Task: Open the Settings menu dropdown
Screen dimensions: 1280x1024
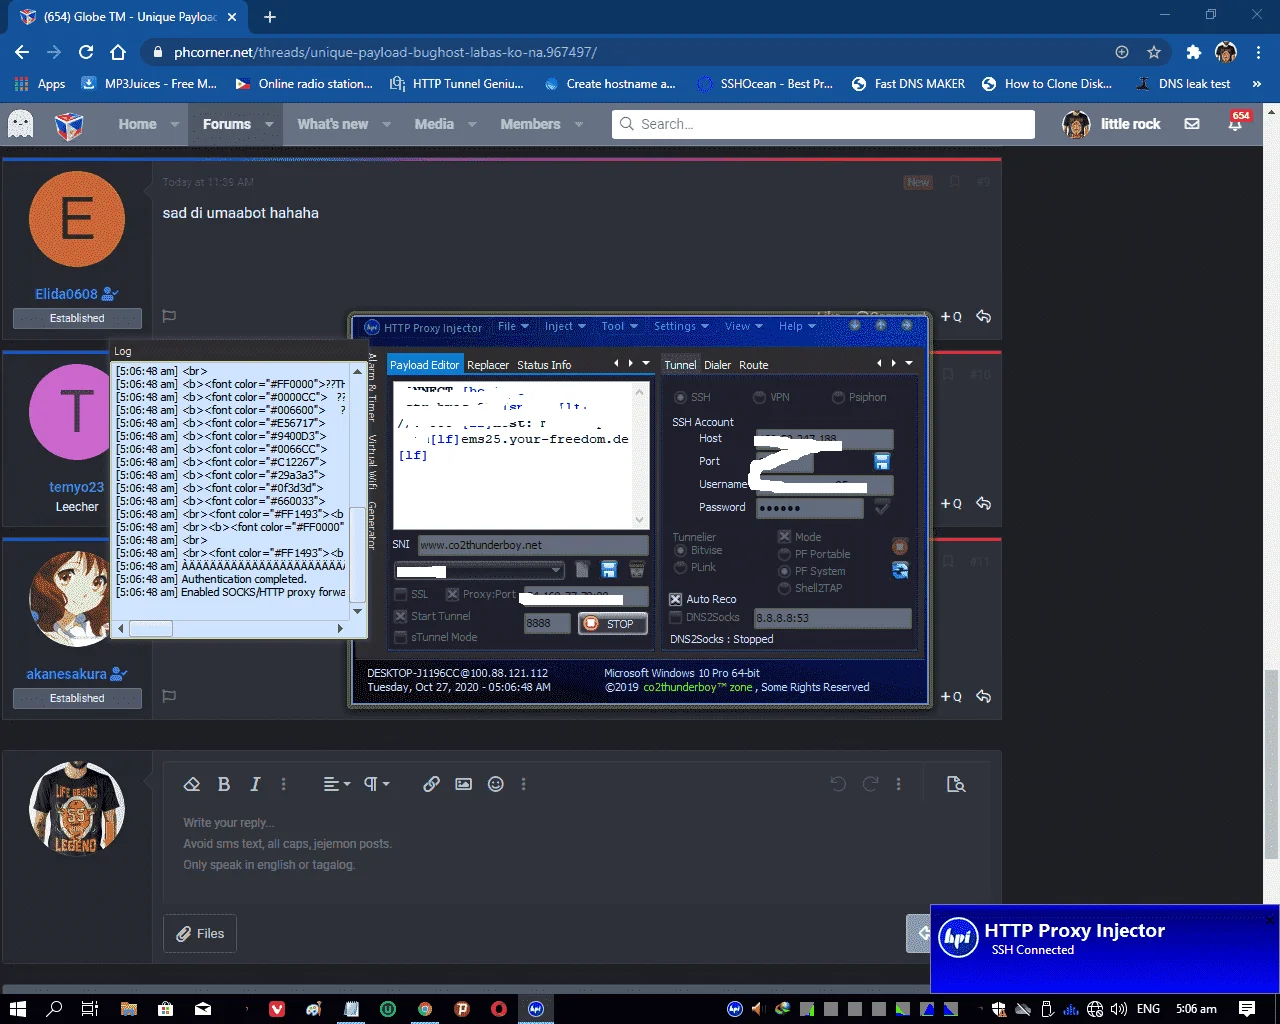Action: 681,326
